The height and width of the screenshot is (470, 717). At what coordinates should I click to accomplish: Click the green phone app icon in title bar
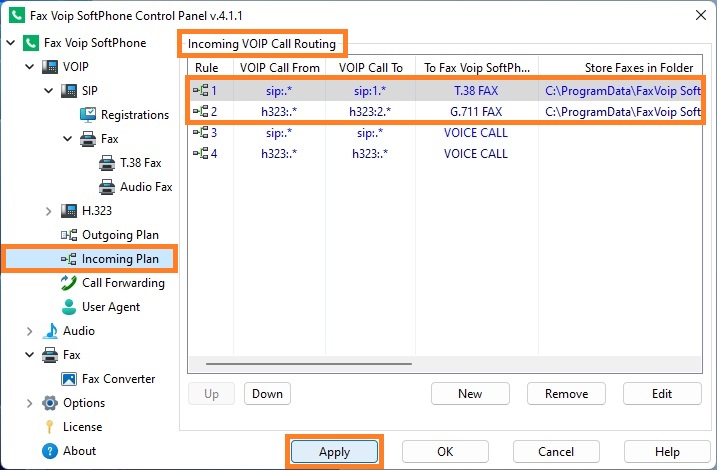[x=17, y=15]
